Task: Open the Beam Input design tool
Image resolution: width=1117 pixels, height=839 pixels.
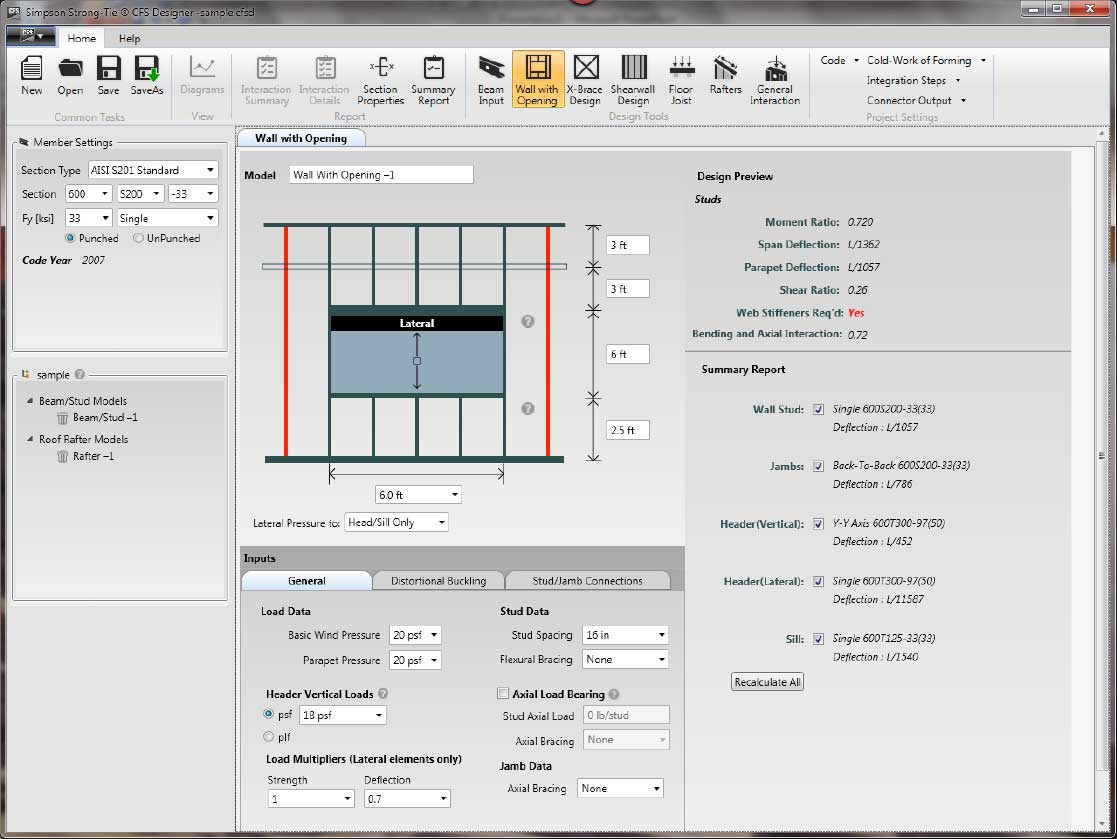Action: [x=489, y=80]
